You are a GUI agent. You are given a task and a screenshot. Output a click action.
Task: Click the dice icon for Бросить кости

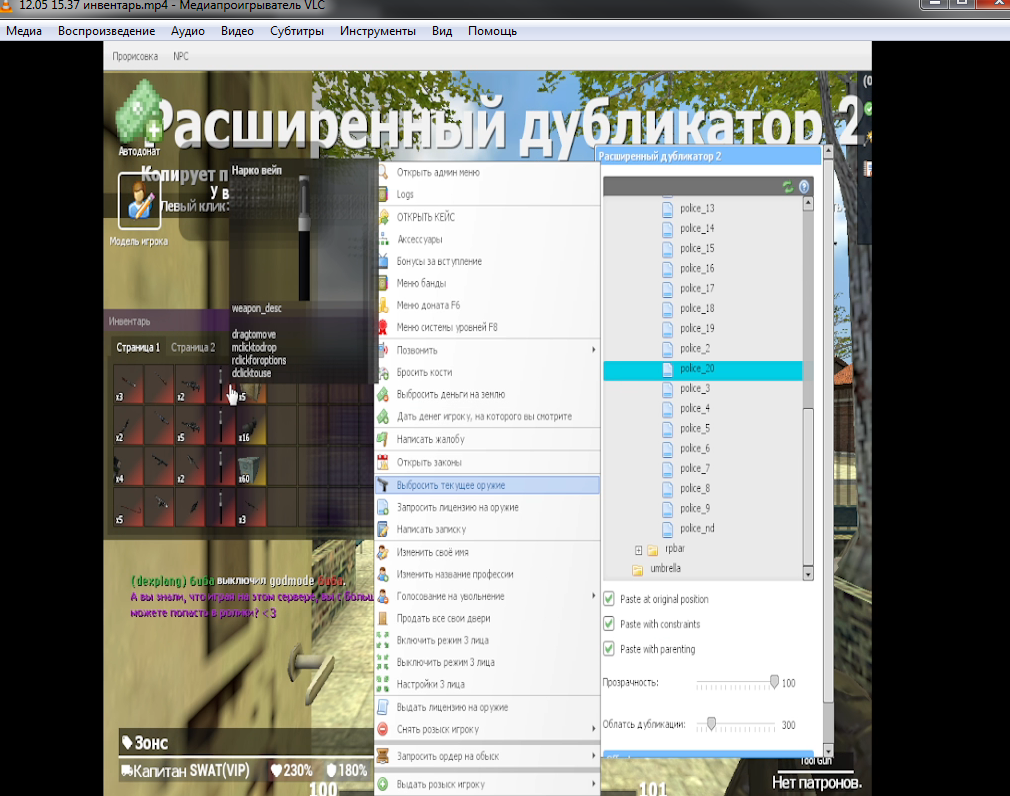click(383, 372)
